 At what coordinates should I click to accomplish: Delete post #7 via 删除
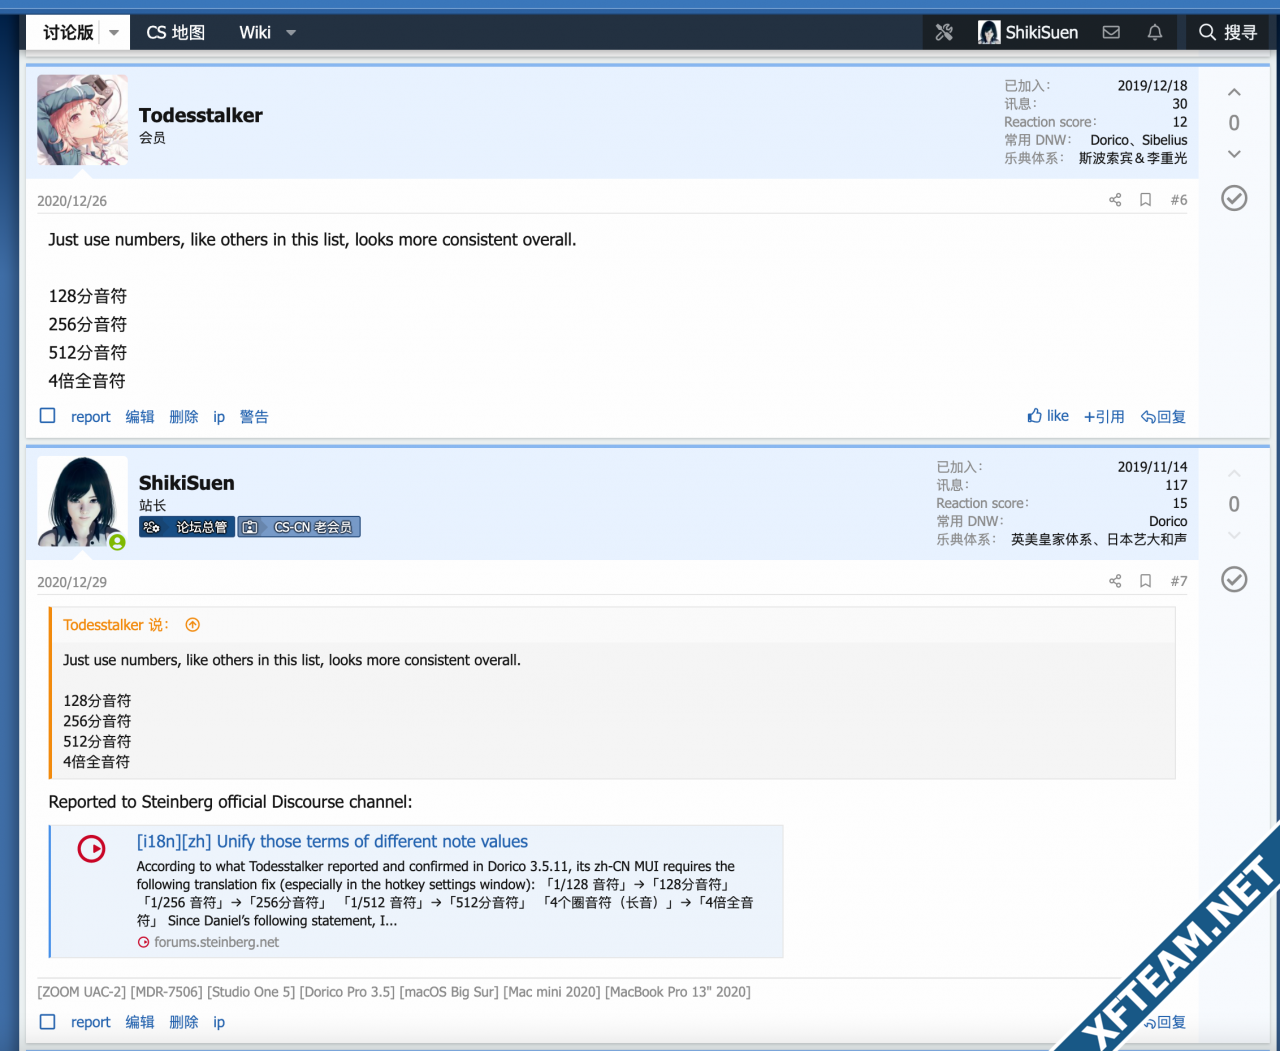(184, 1022)
